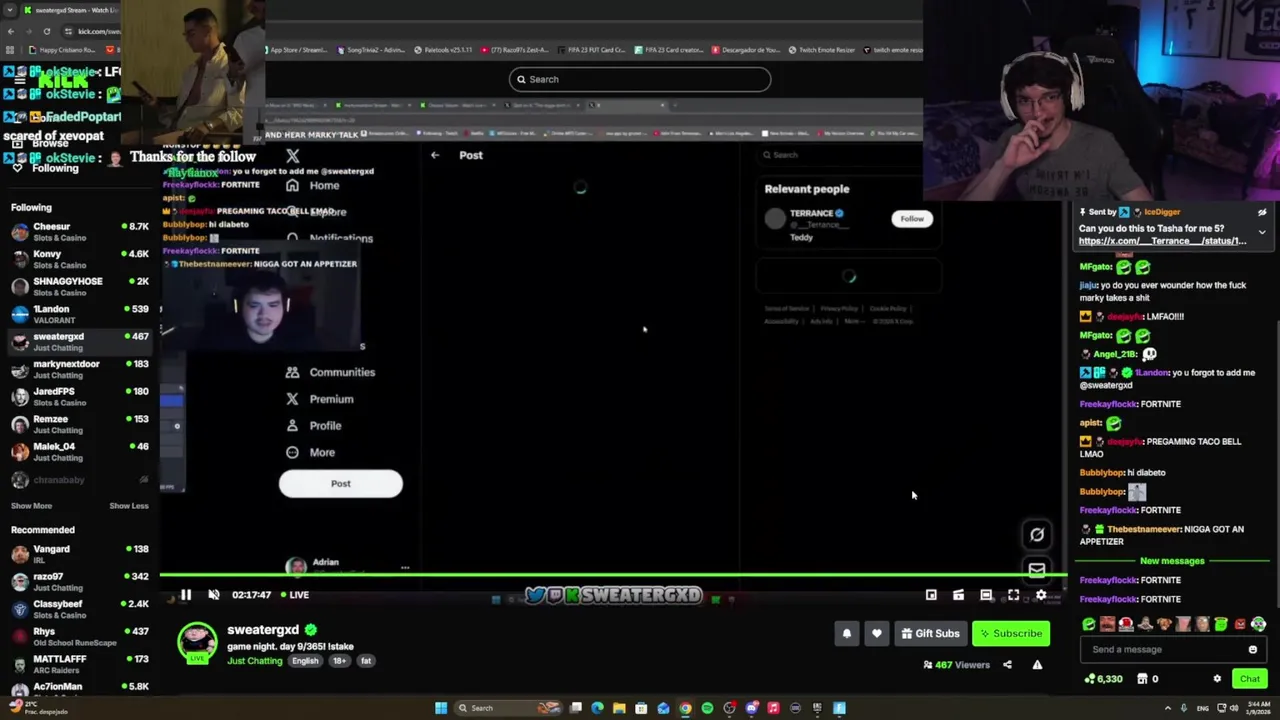Screen dimensions: 1280x720
Task: Open Windows Start menu
Action: click(x=441, y=708)
